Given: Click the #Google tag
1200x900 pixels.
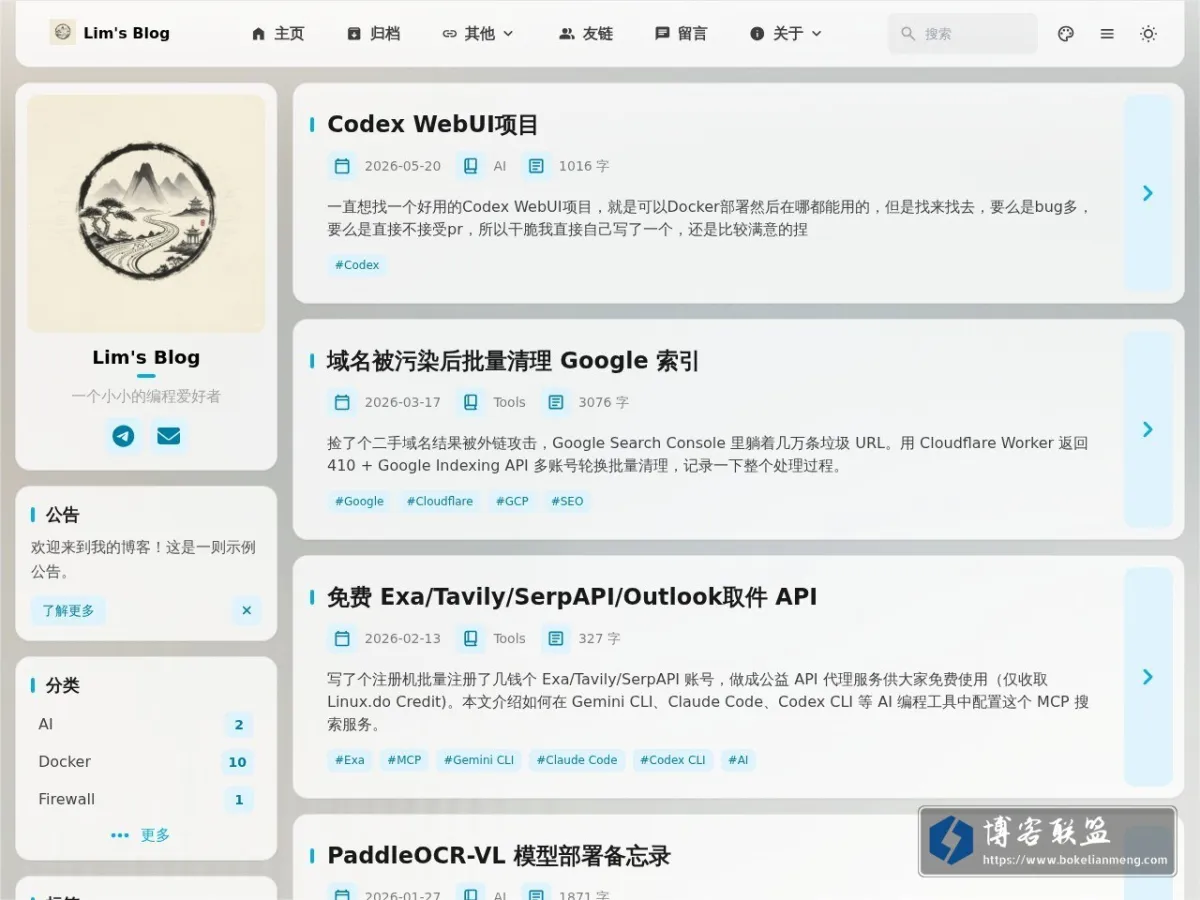Looking at the screenshot, I should pyautogui.click(x=359, y=501).
